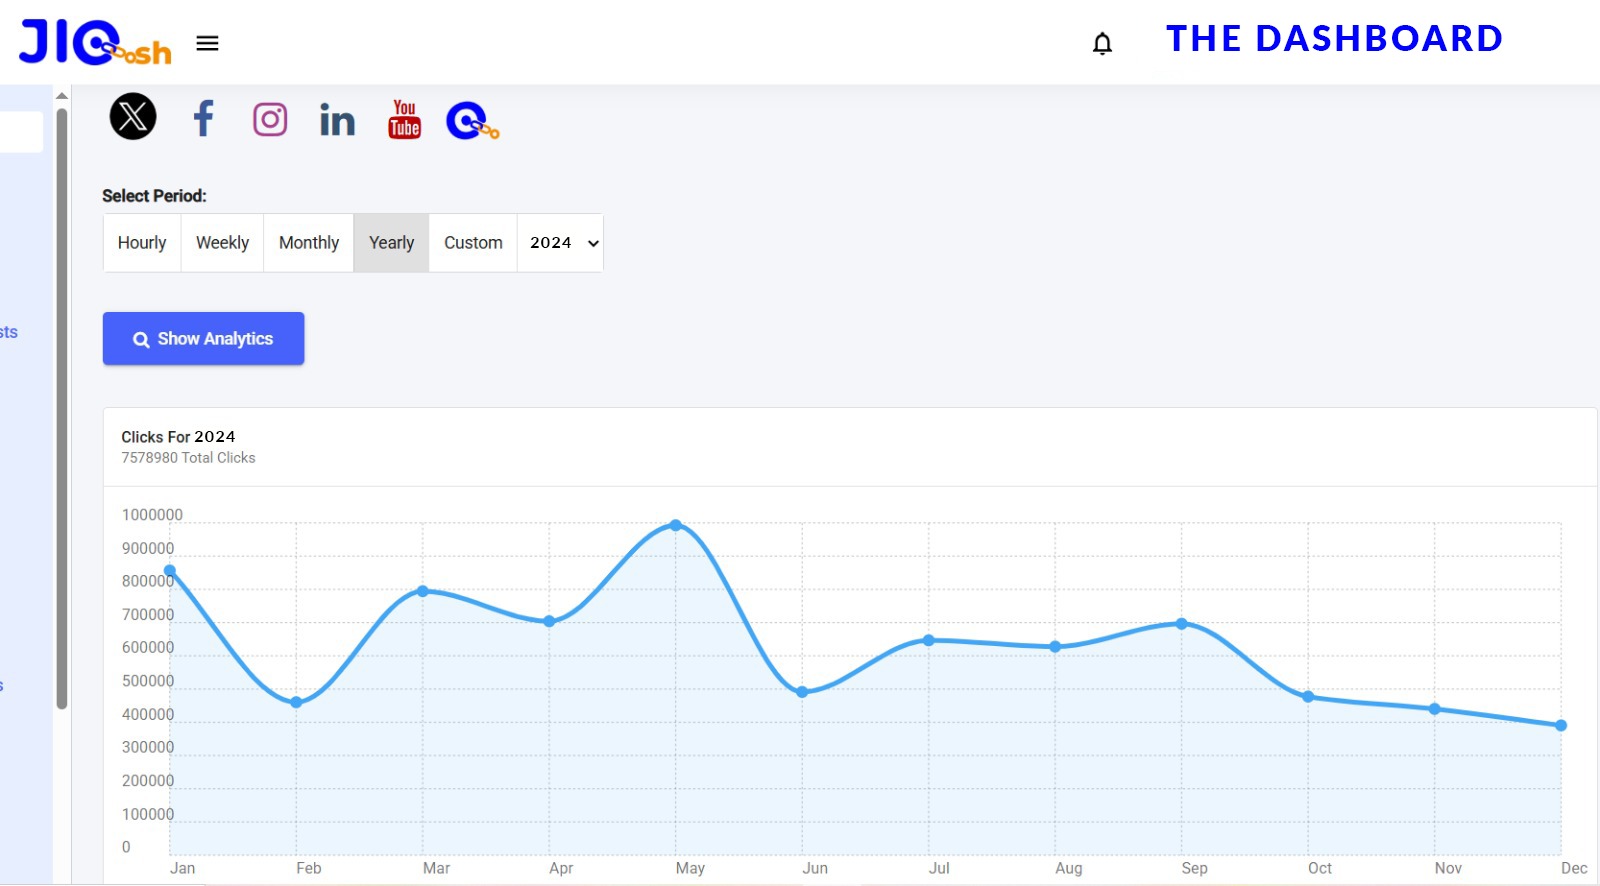Select the Facebook icon
Viewport: 1600px width, 886px height.
203,118
